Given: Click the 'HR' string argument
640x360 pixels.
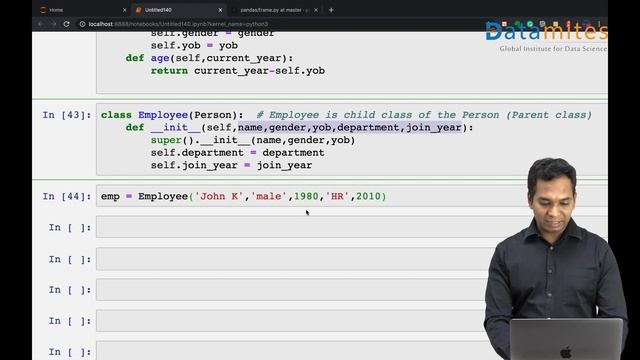Looking at the screenshot, I should pos(337,196).
